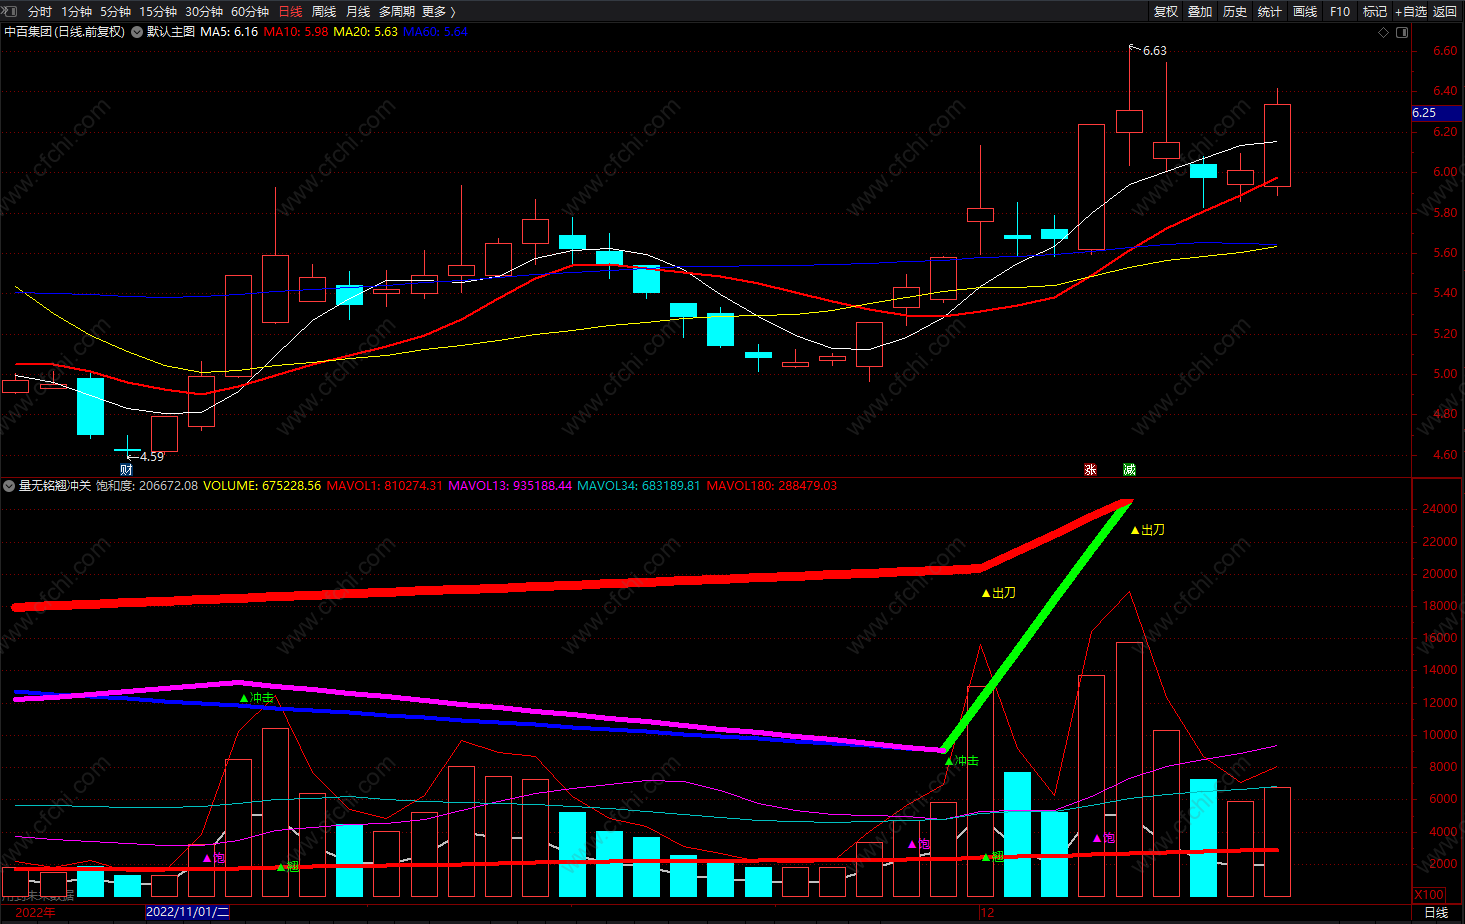Open volume indicator dropdown arrow
The image size is (1465, 924).
[9, 486]
